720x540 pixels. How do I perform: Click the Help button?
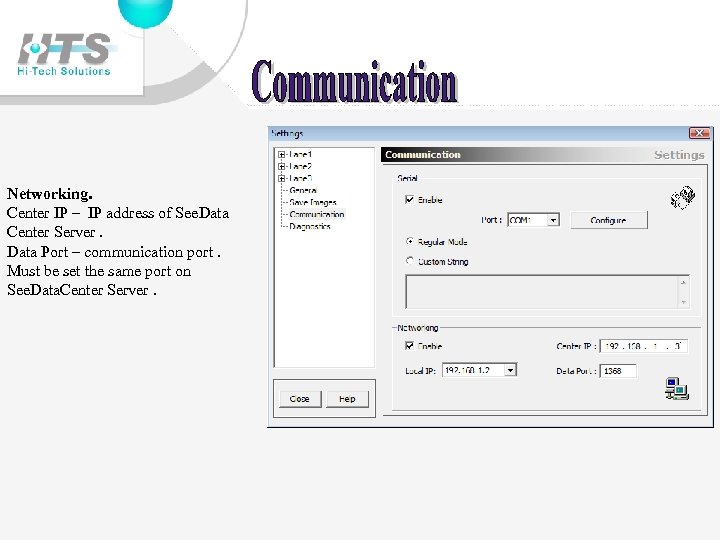coord(347,399)
